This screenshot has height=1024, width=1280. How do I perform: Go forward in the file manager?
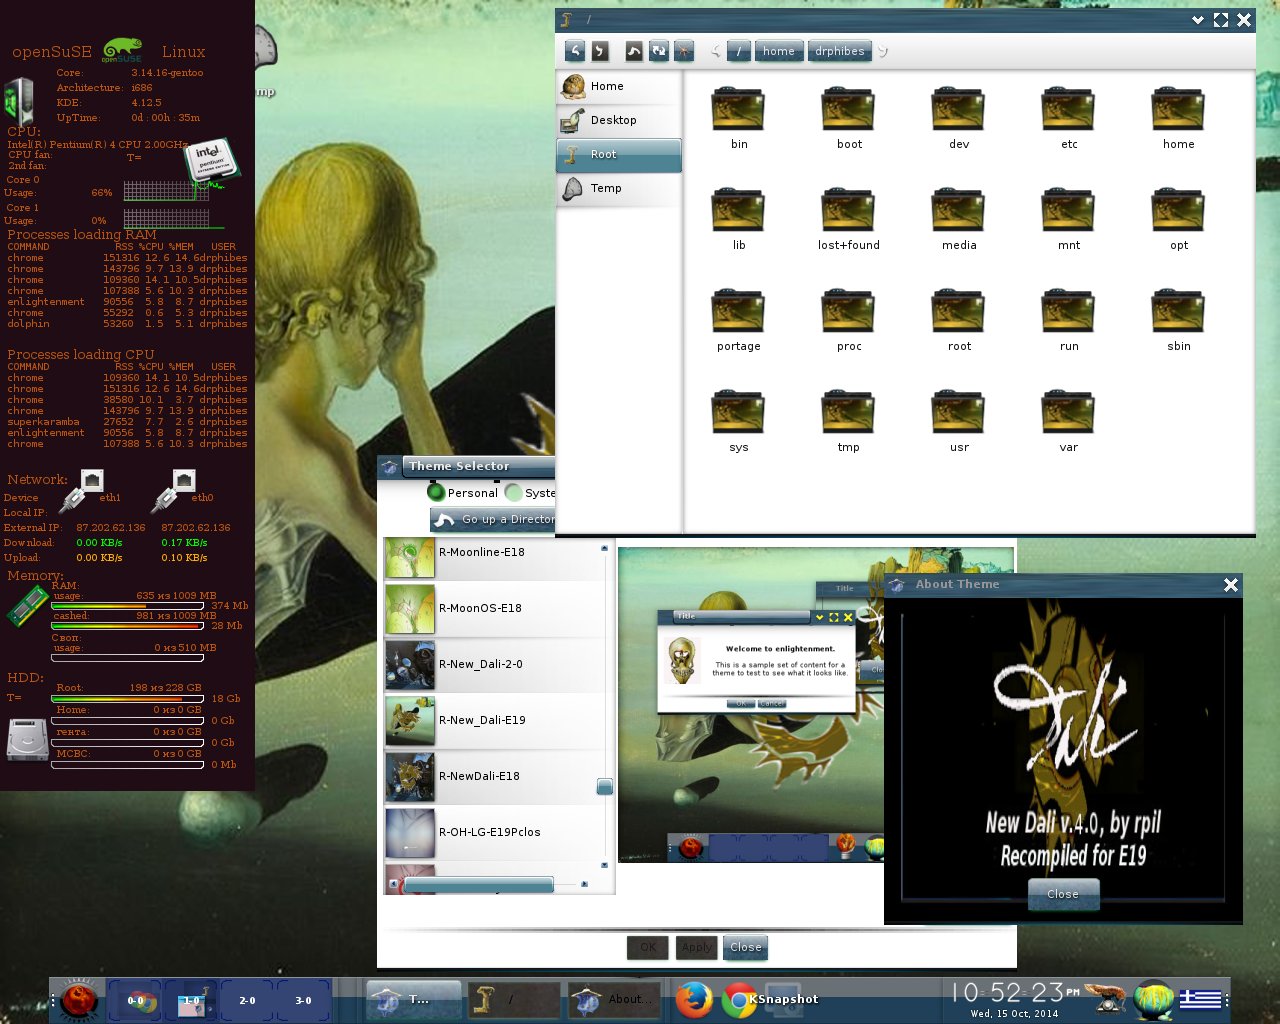[x=599, y=50]
